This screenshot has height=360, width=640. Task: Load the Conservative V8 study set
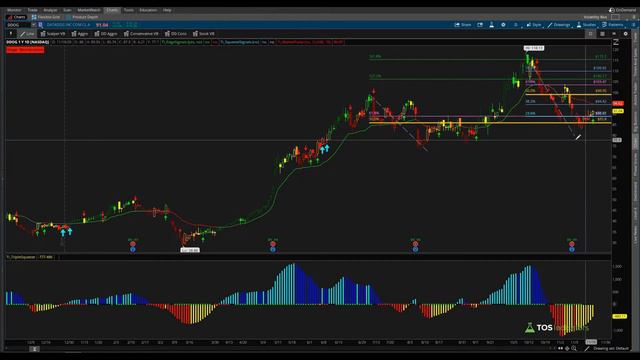coord(141,33)
